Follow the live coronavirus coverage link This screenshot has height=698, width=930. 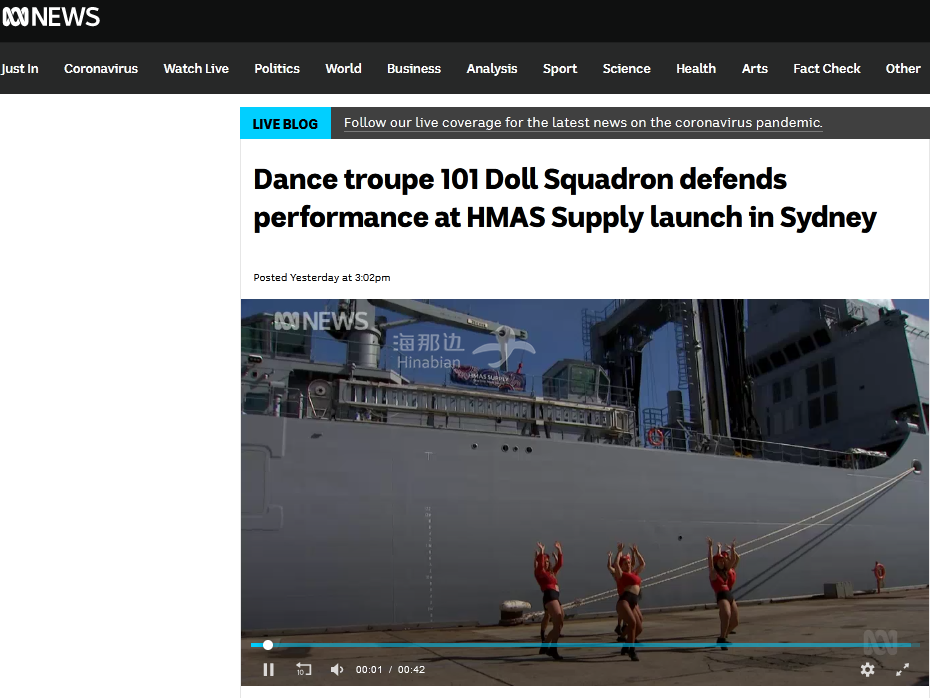coord(583,123)
